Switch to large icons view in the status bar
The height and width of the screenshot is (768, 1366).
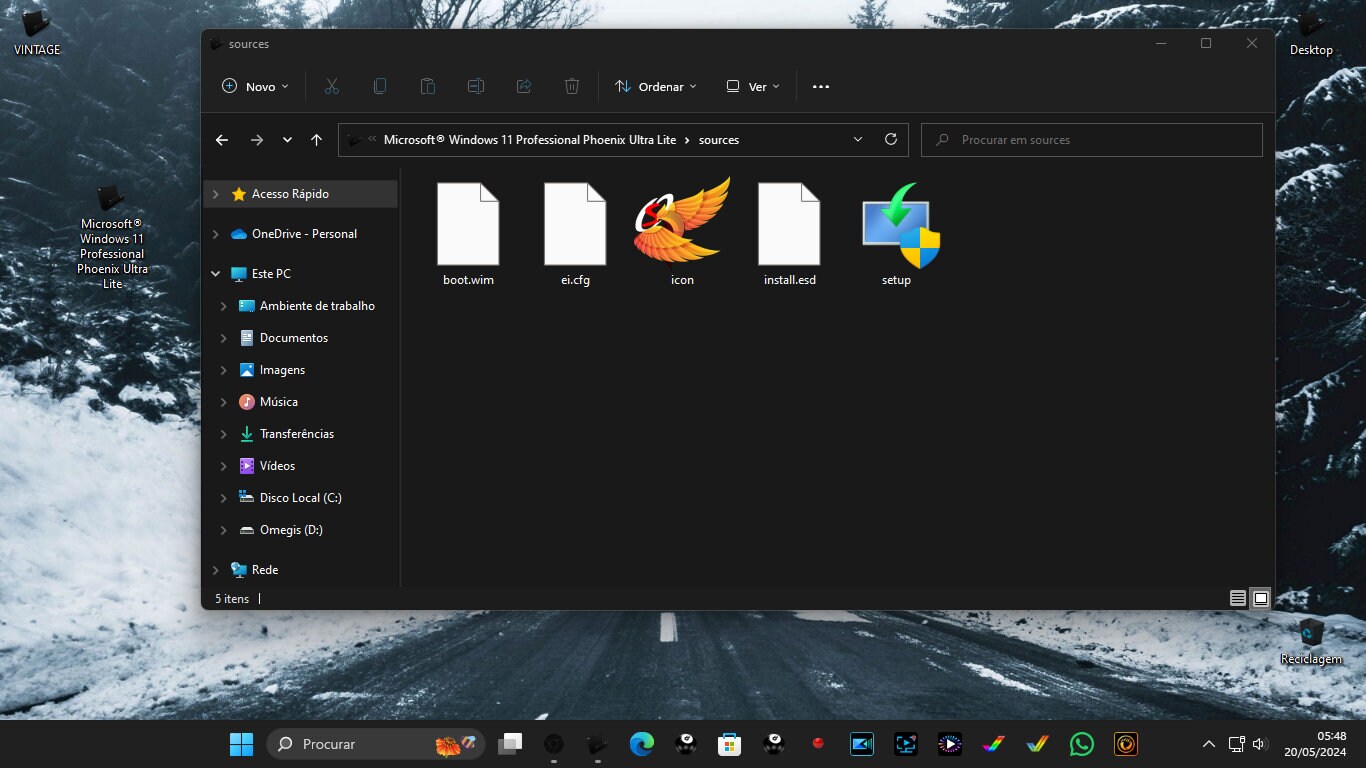[1260, 598]
